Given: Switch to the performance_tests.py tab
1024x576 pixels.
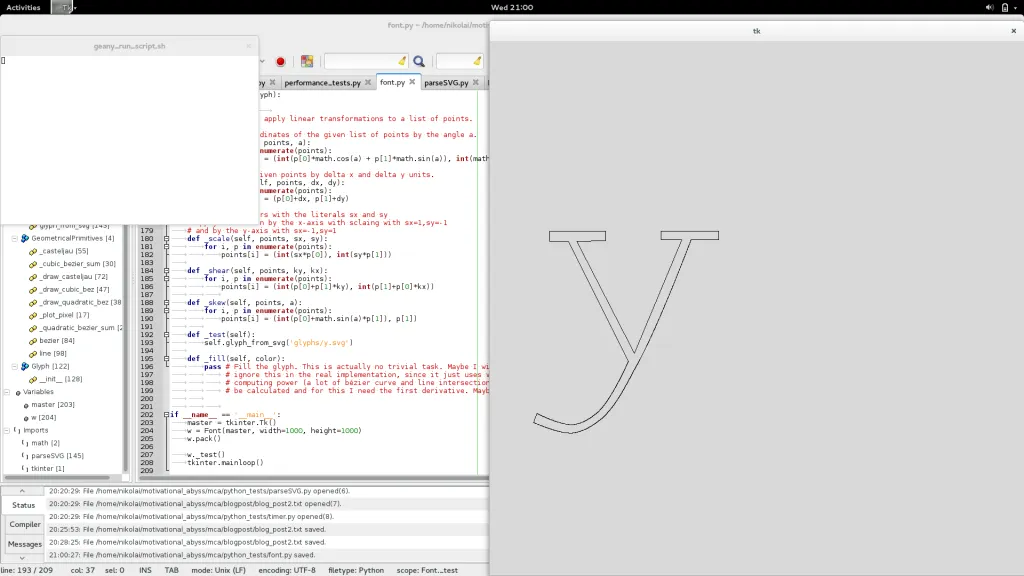Looking at the screenshot, I should coord(323,83).
